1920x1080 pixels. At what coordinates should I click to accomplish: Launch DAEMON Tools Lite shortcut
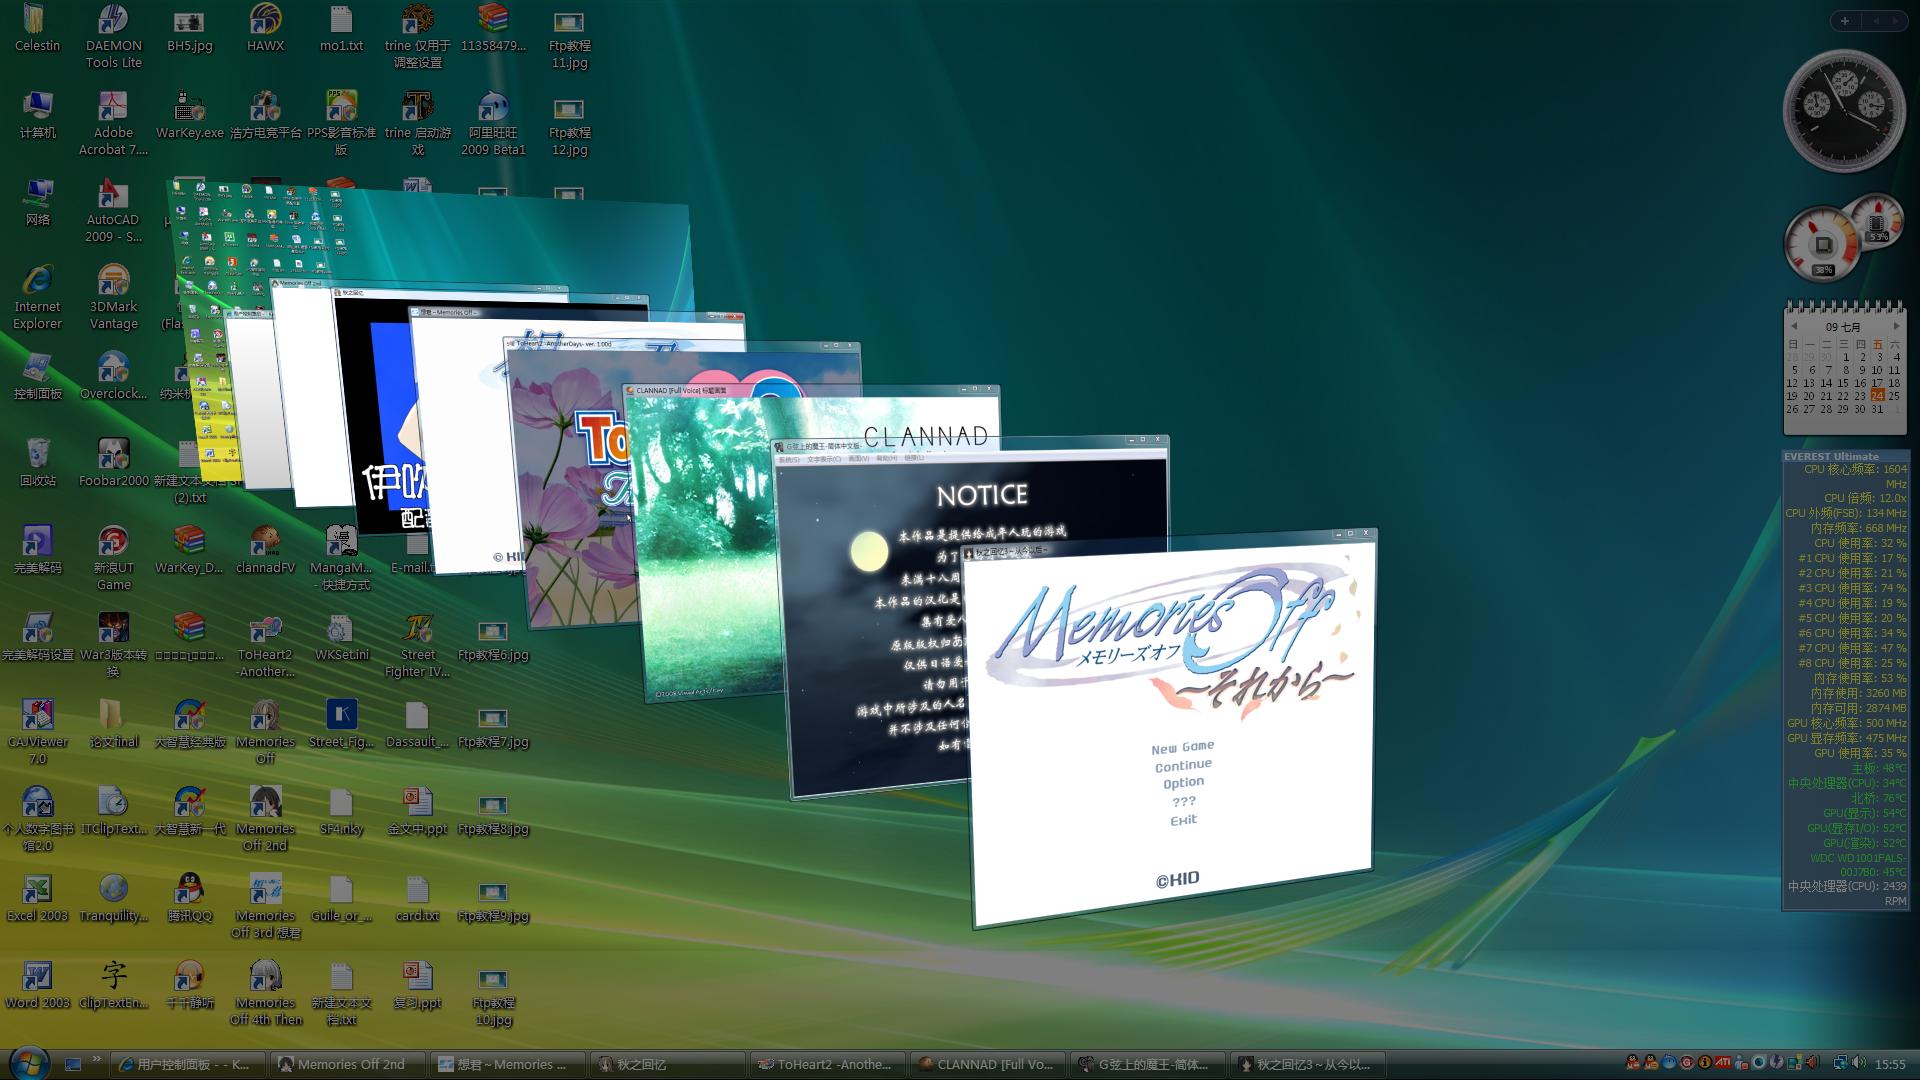tap(113, 36)
